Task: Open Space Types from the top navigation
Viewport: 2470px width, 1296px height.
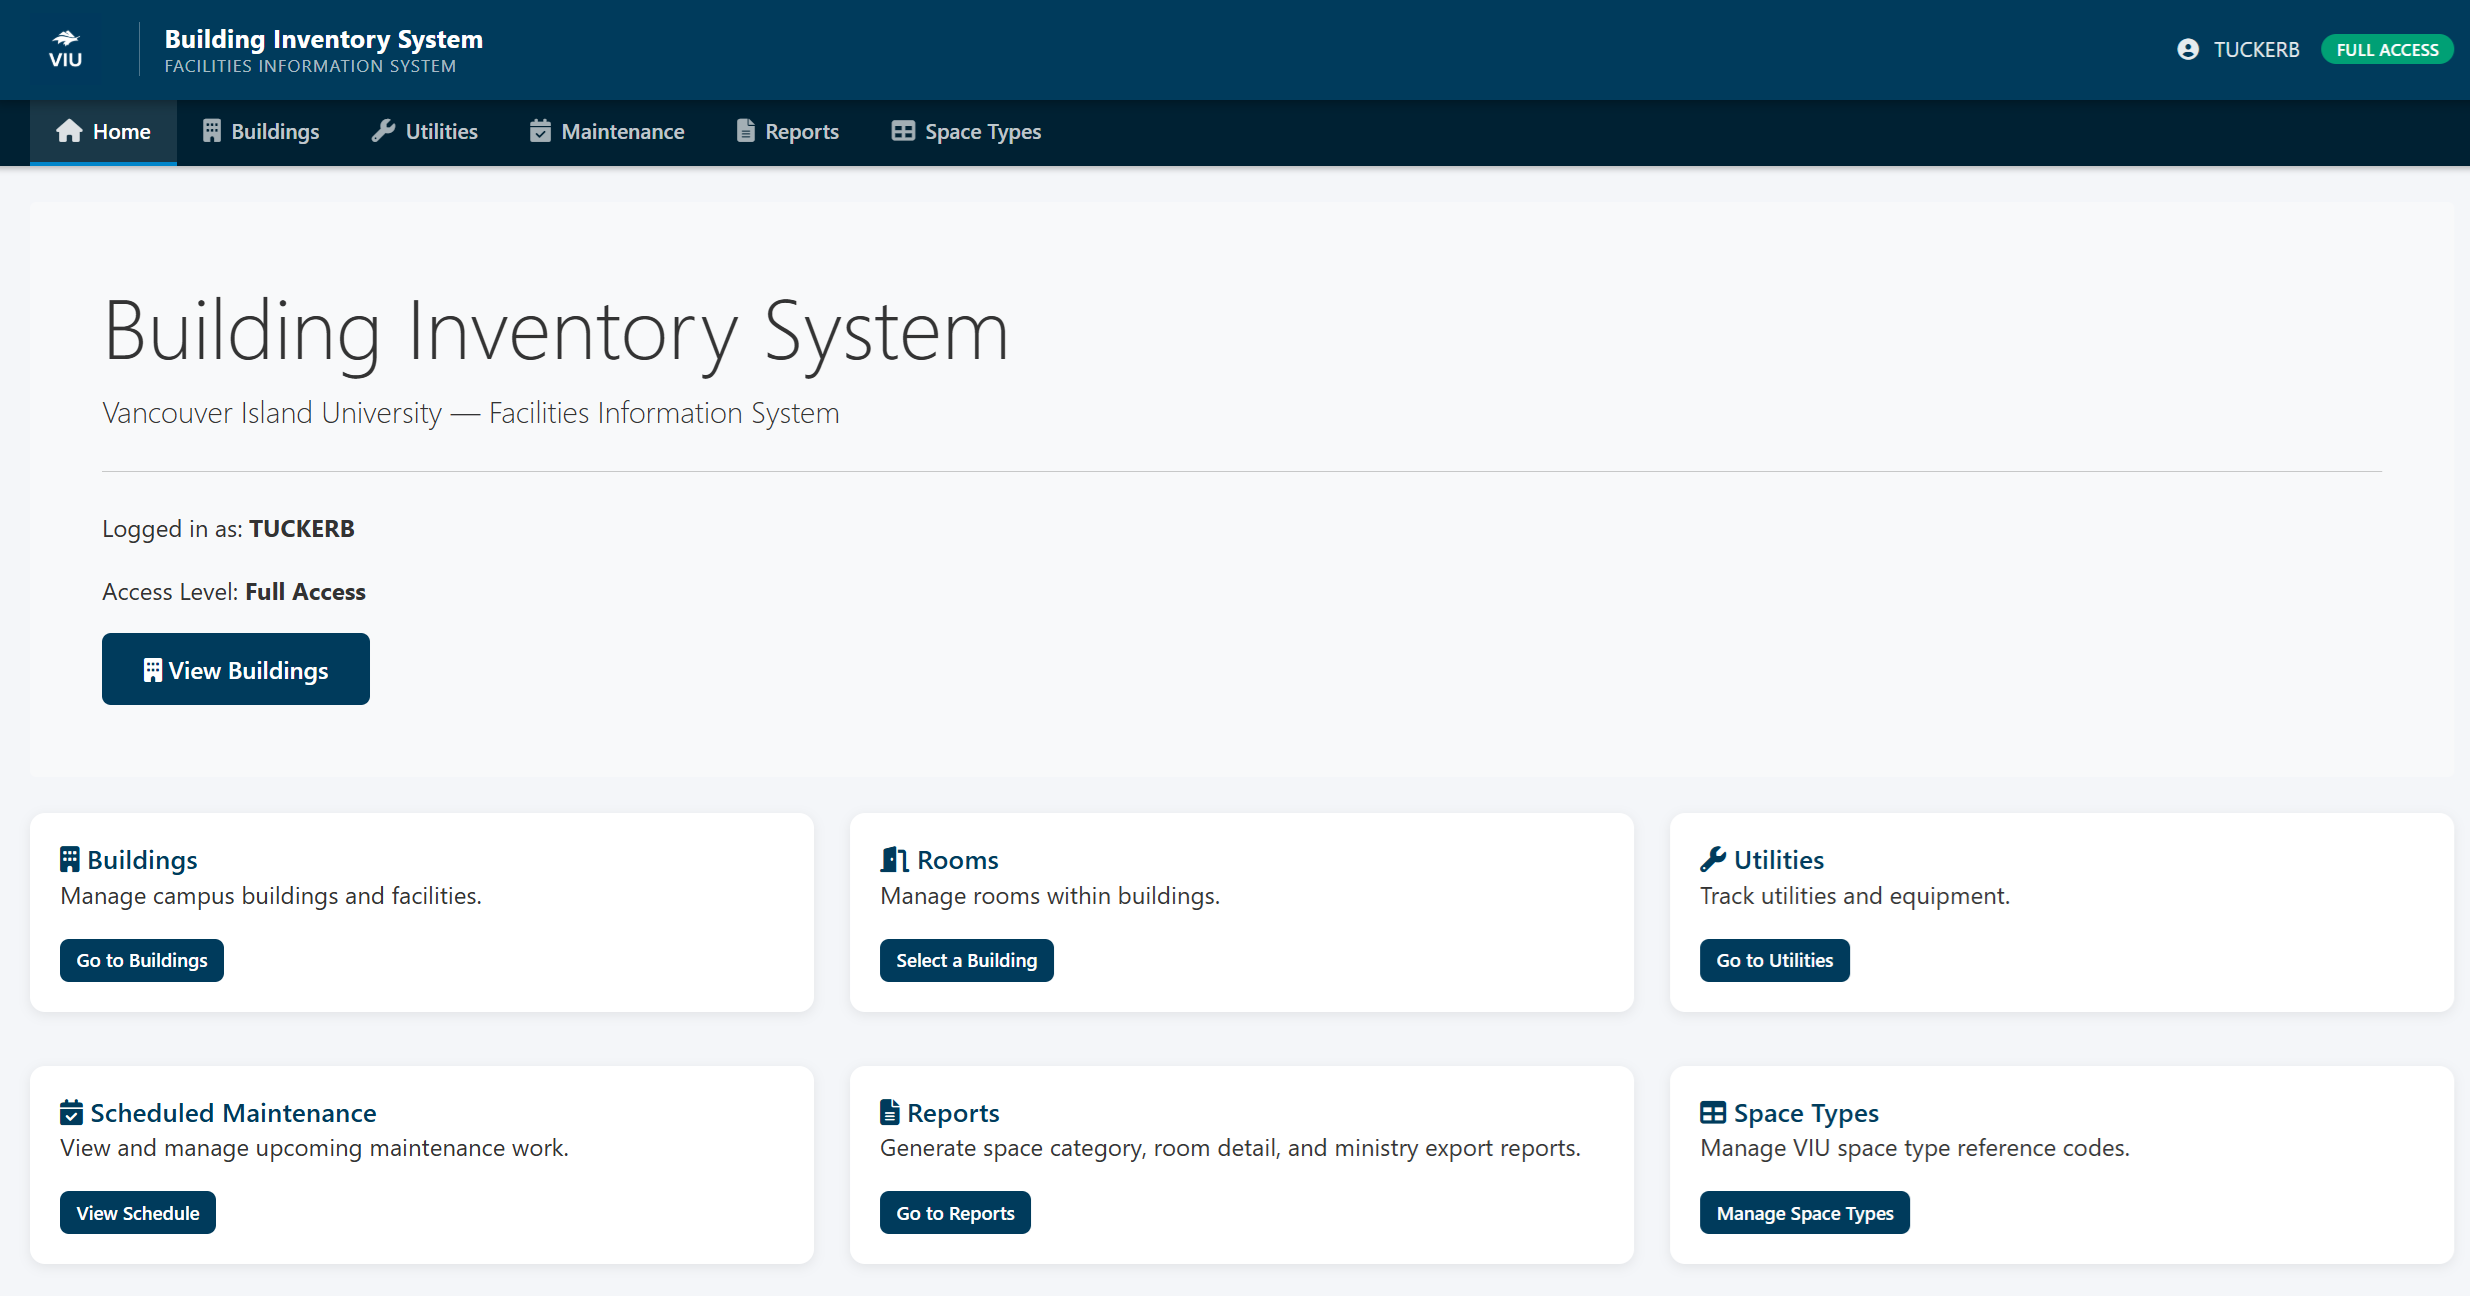Action: pos(981,131)
